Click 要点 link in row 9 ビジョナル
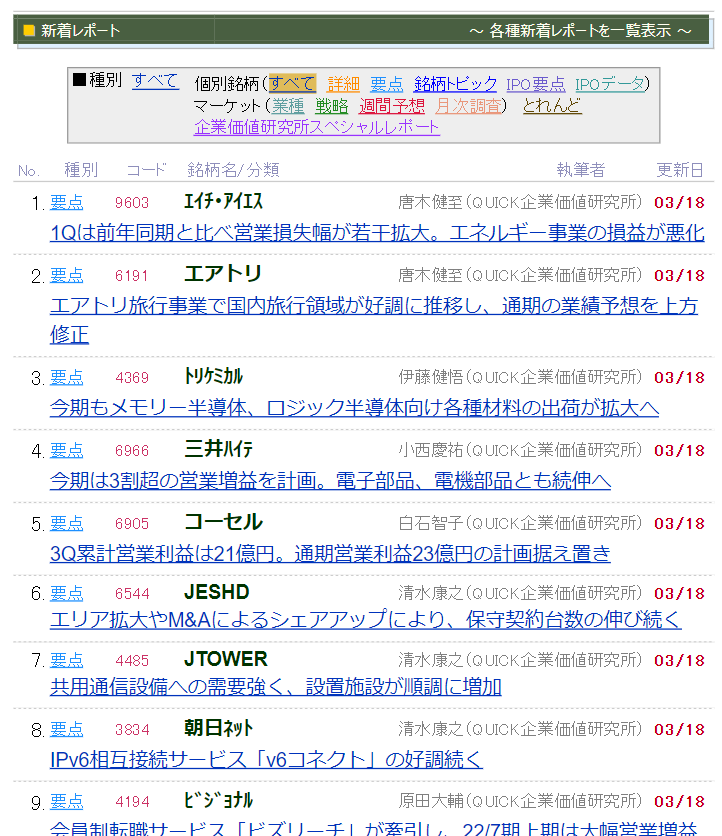 (x=67, y=801)
